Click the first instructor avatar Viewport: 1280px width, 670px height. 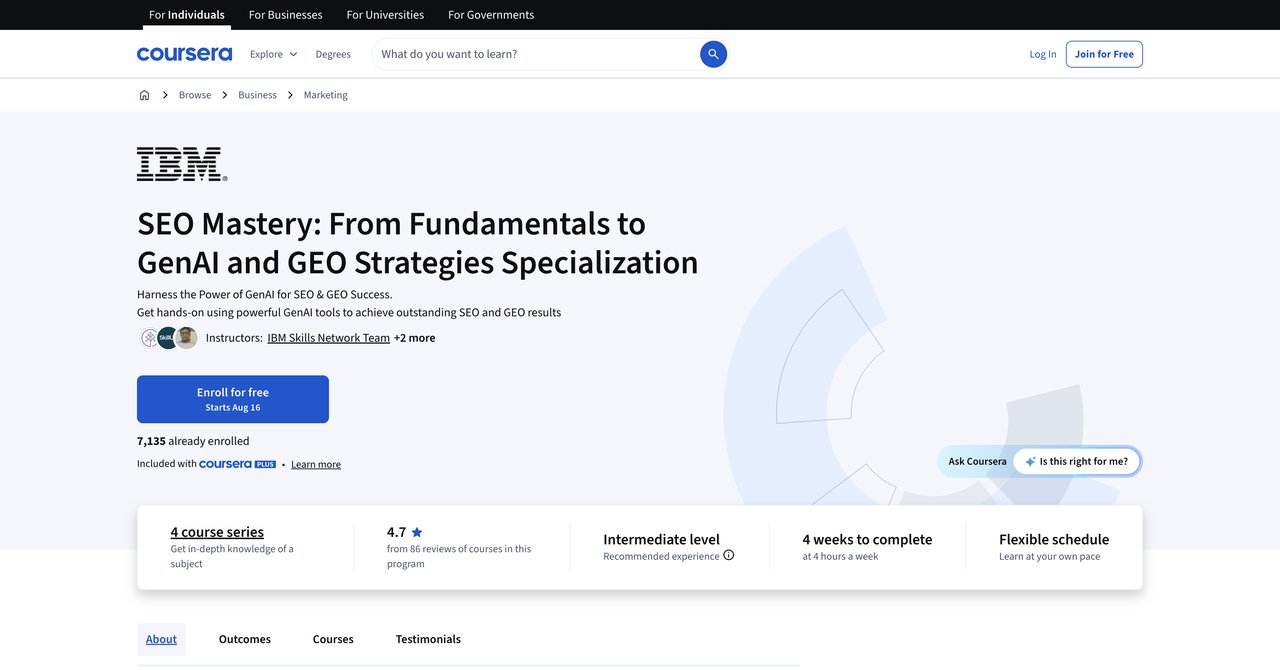click(150, 338)
